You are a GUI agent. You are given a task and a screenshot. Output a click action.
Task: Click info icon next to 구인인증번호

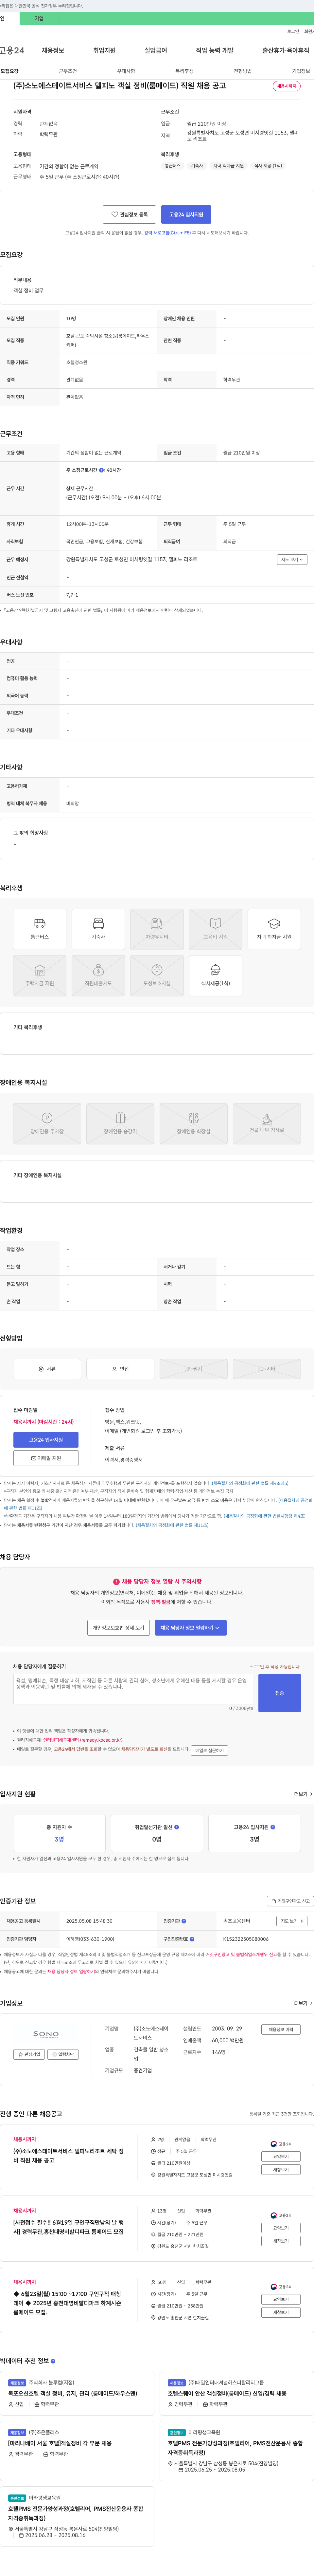[192, 1939]
